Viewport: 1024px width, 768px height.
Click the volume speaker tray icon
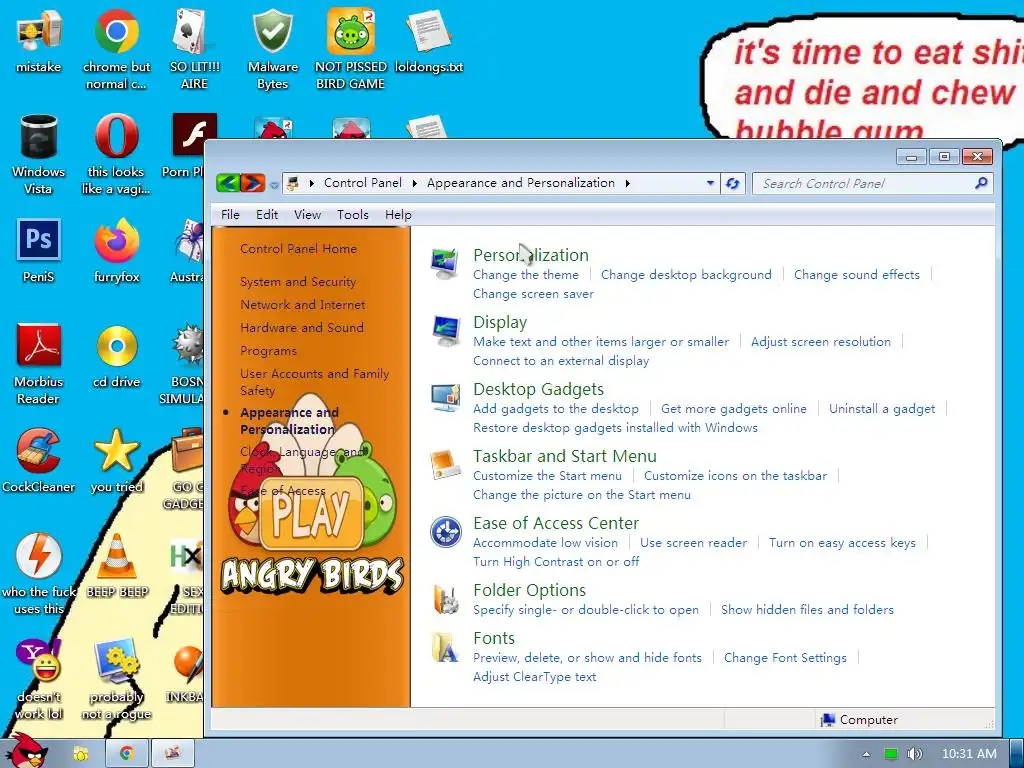pos(914,754)
